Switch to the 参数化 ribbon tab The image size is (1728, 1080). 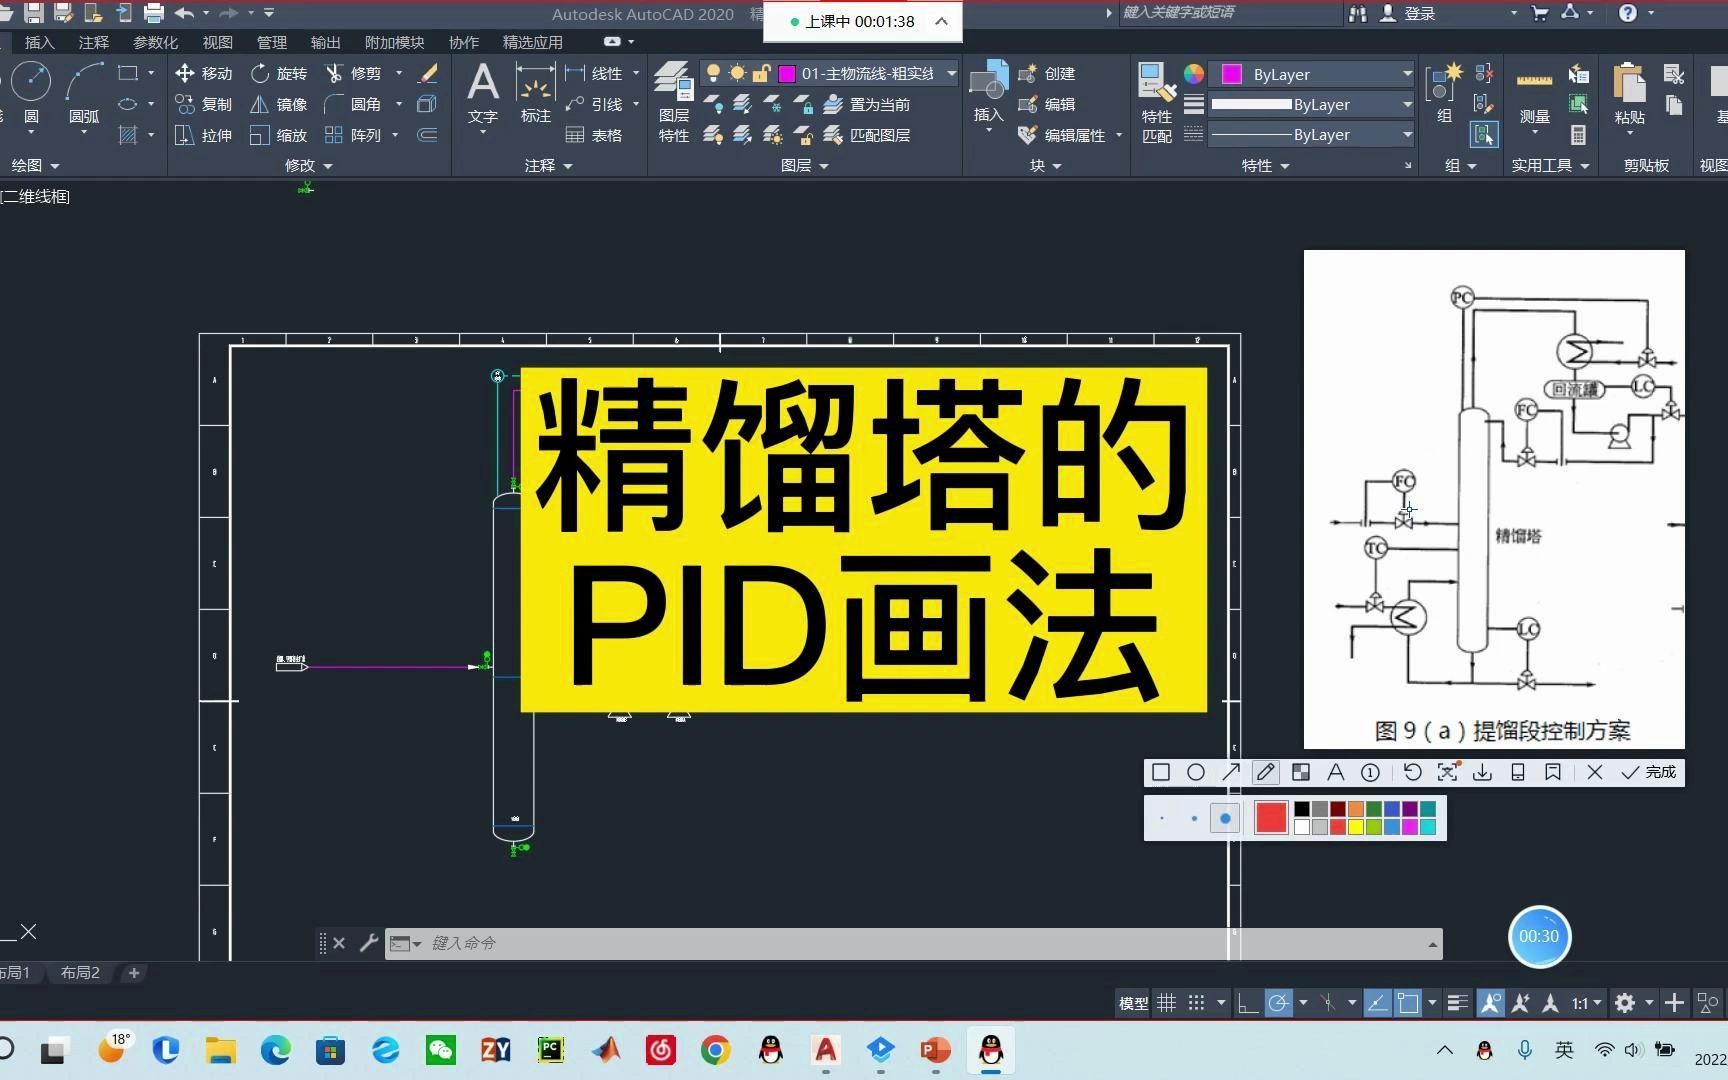click(x=155, y=42)
